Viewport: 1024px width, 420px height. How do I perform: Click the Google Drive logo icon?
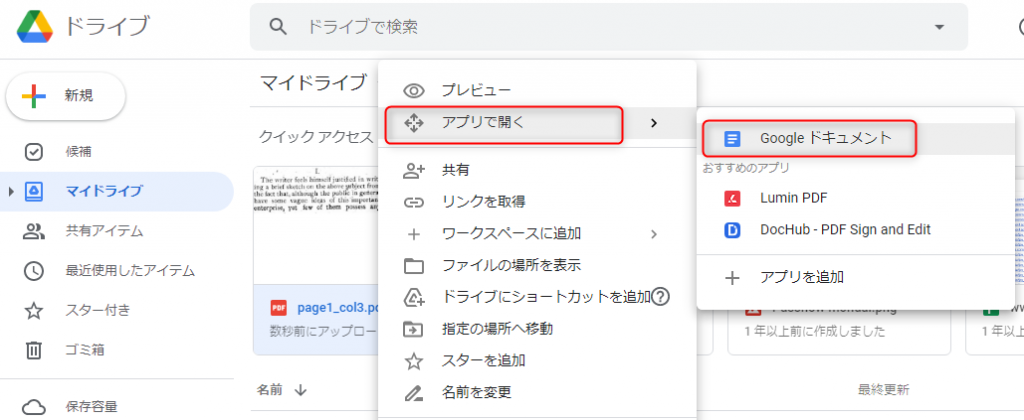[35, 27]
